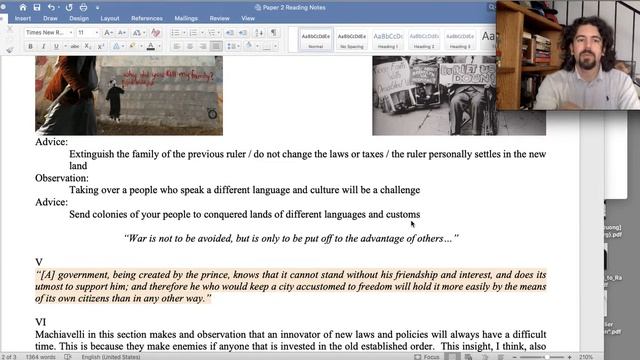Viewport: 640px width, 360px height.
Task: Open the Customize Quick Access Toolbar dropdown
Action: (x=98, y=7)
